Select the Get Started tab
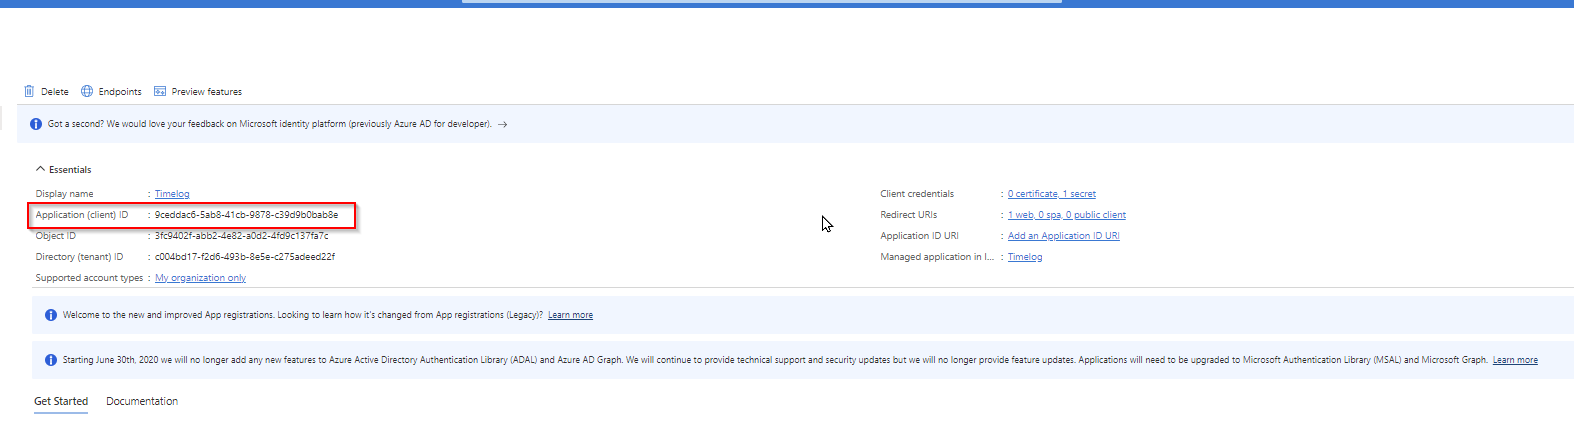 (61, 401)
